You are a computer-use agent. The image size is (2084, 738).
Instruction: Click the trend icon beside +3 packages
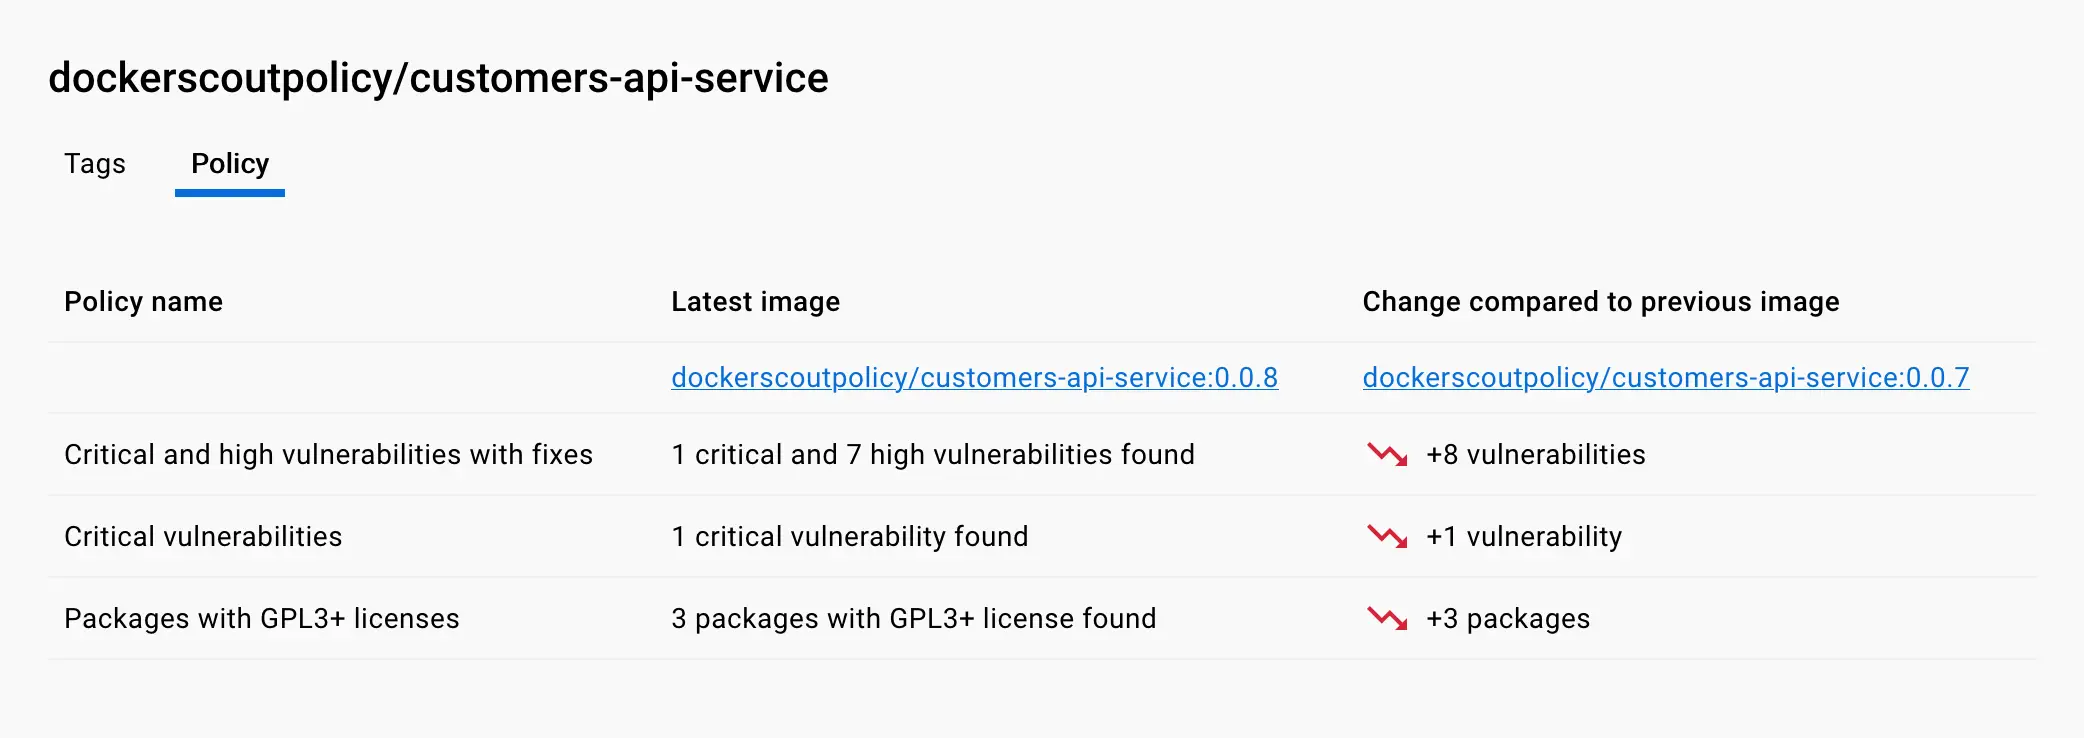(1387, 619)
